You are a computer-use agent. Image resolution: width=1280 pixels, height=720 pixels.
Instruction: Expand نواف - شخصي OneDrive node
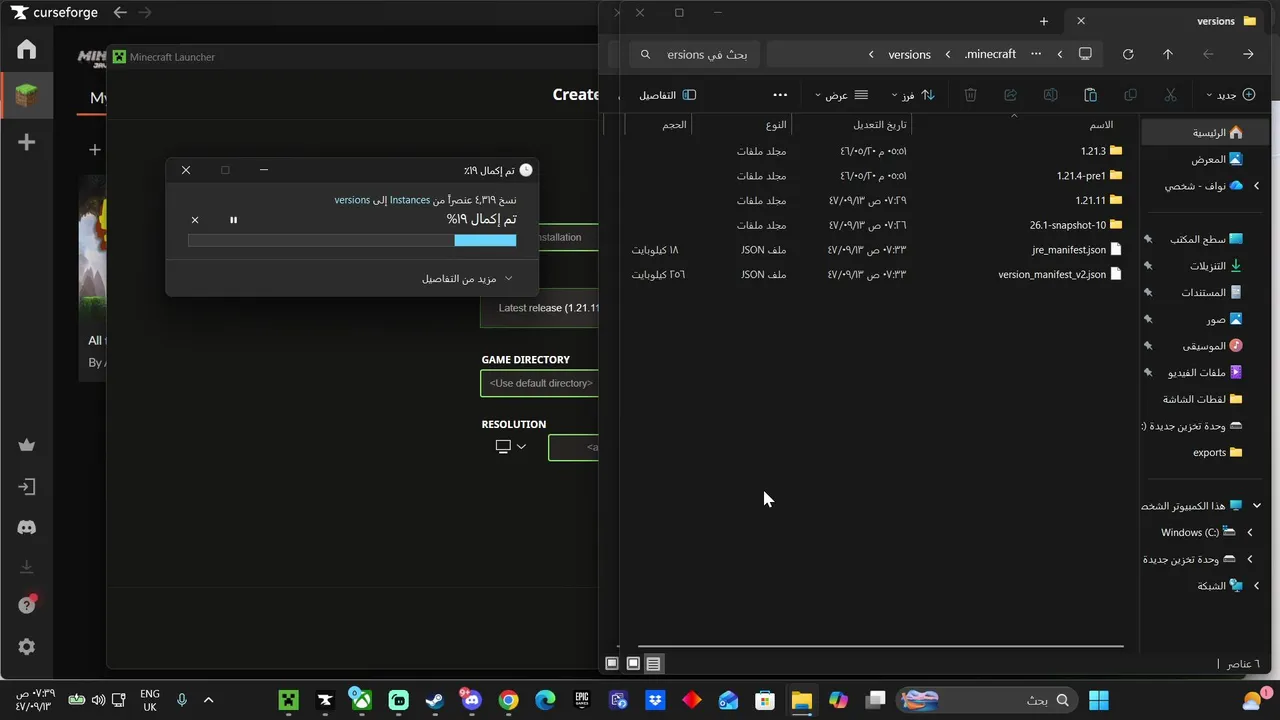(1256, 186)
